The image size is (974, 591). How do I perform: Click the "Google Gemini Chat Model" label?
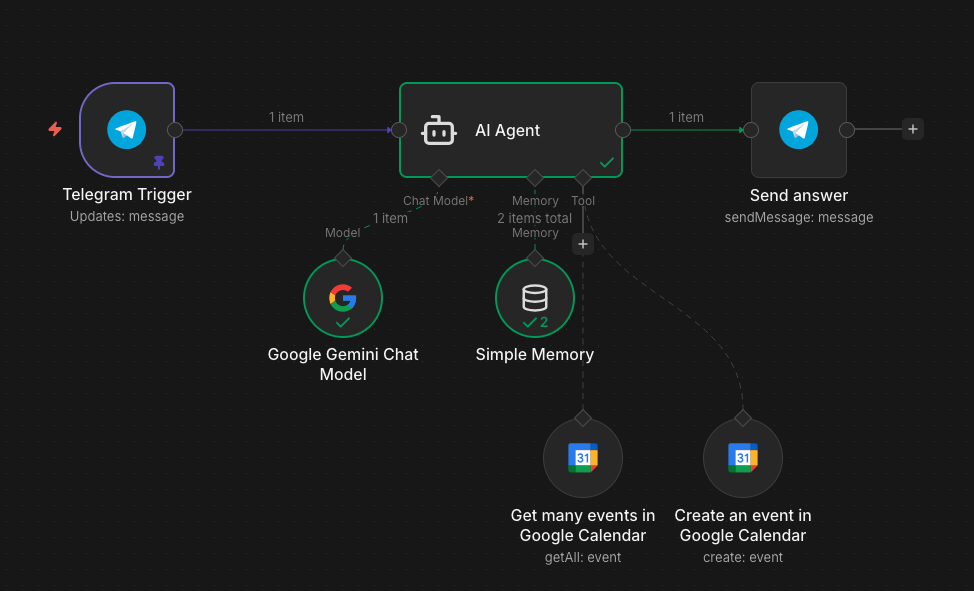pyautogui.click(x=343, y=364)
